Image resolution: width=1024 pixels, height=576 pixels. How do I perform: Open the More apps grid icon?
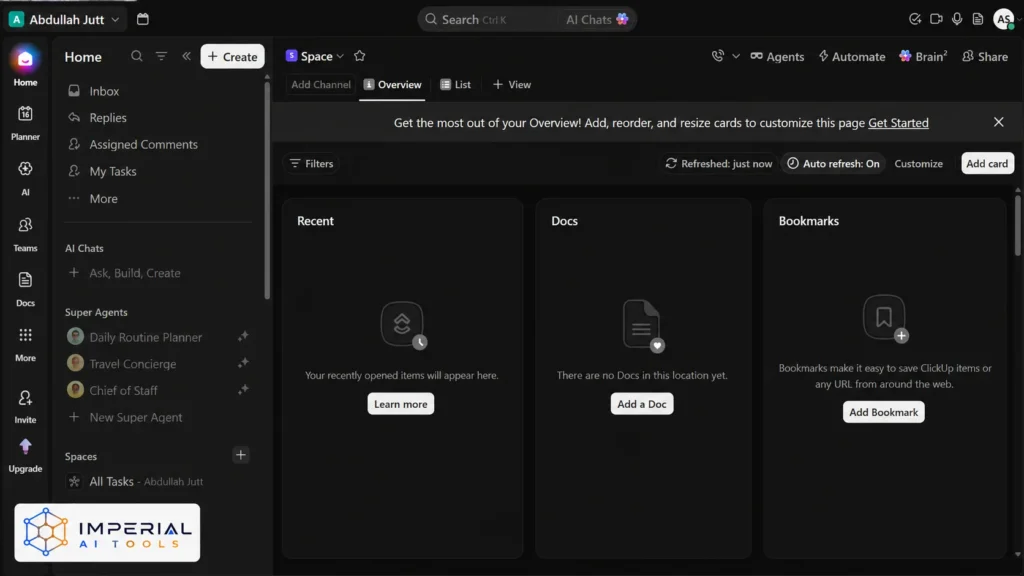(x=25, y=336)
